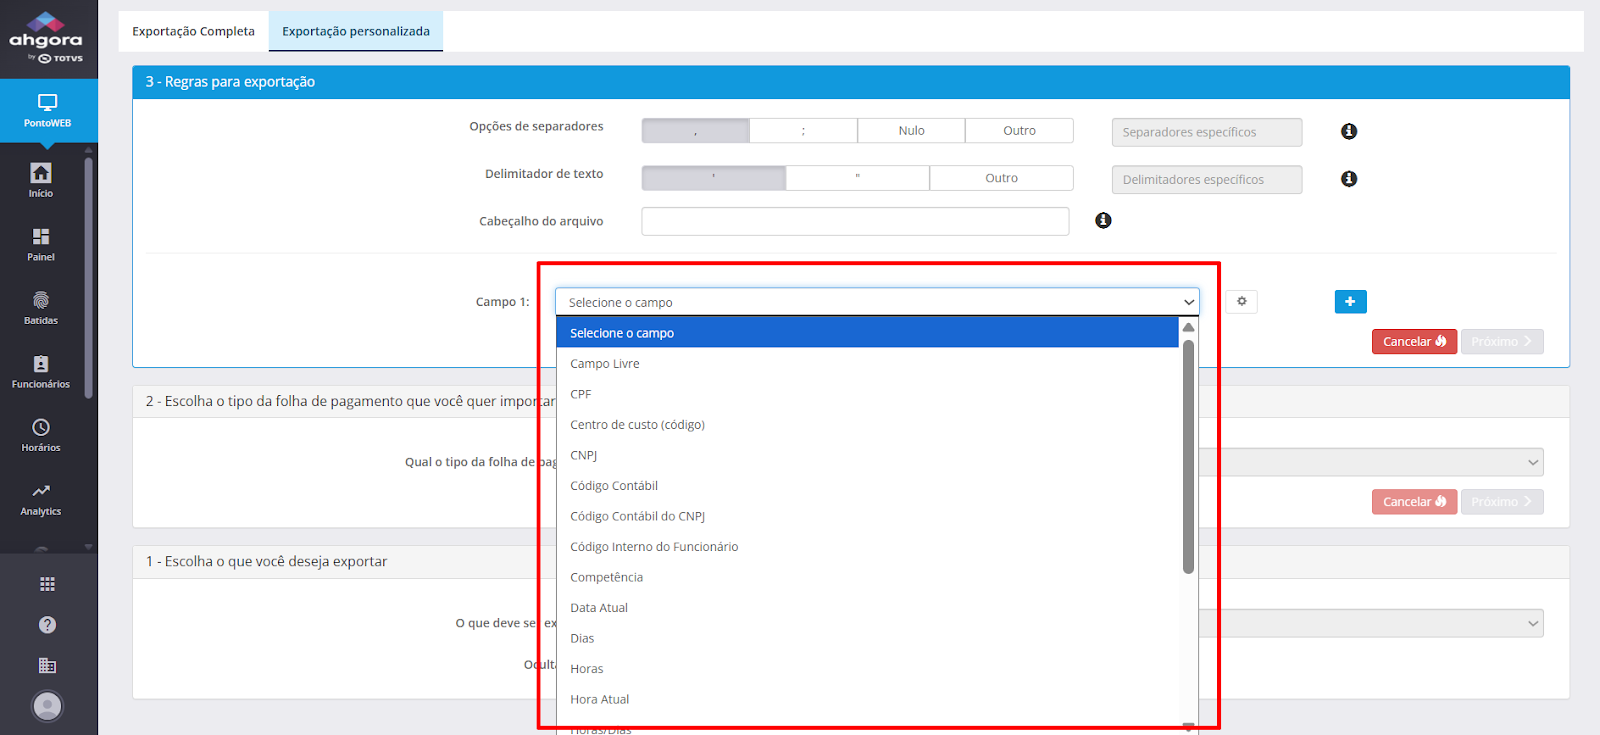Open the apps grid icon

click(x=47, y=584)
